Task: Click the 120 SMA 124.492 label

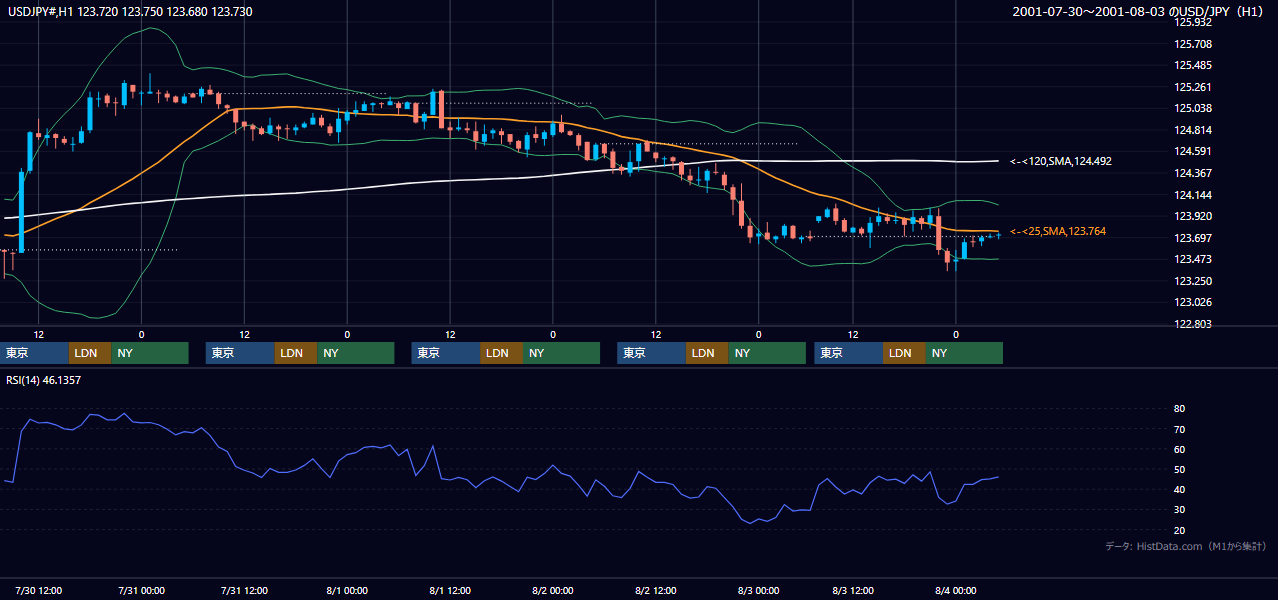Action: [x=1061, y=161]
